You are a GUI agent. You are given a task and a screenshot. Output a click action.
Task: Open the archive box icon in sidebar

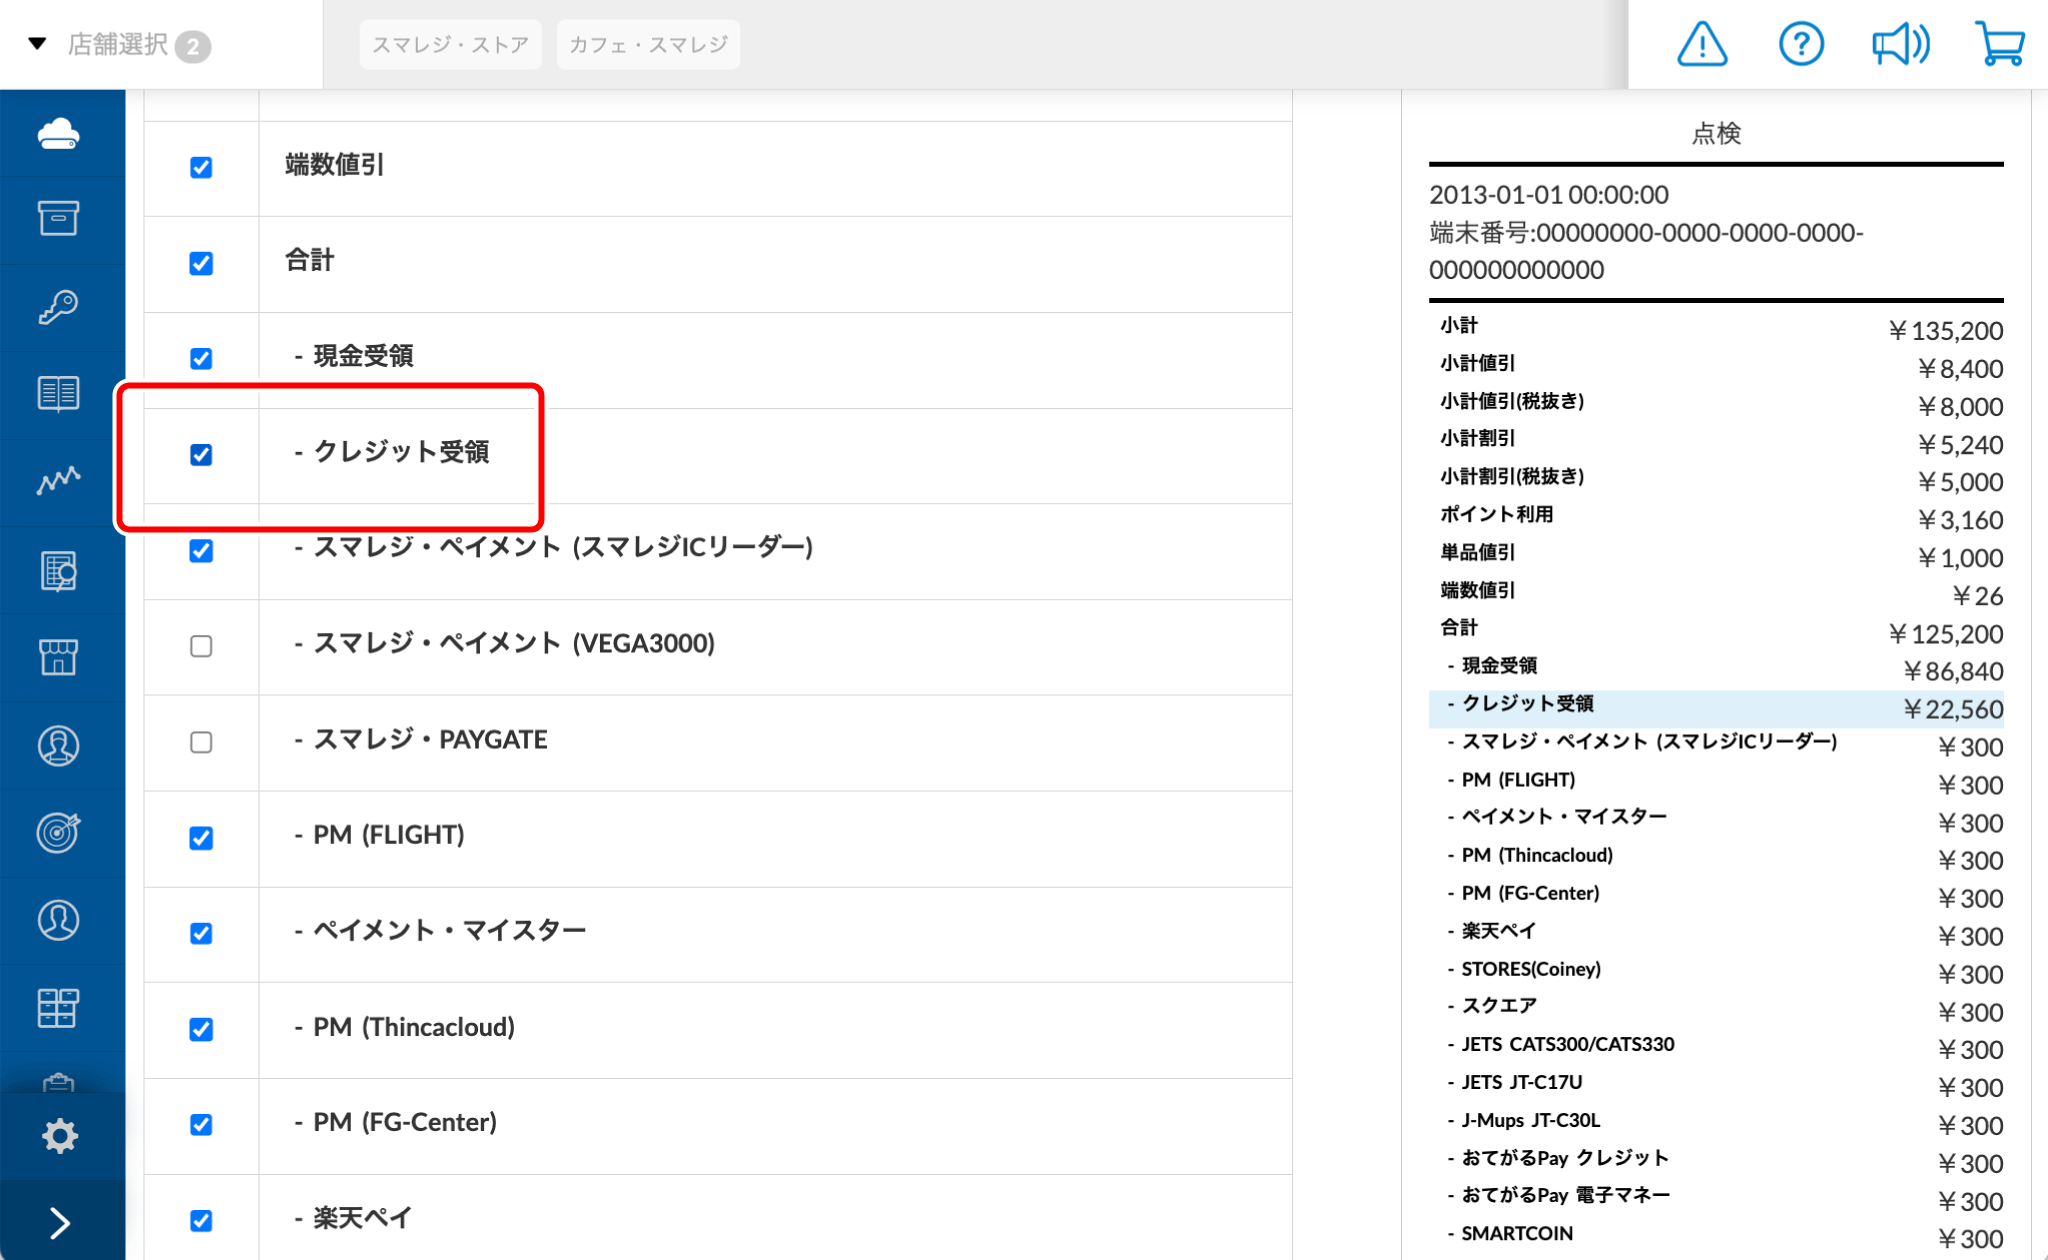point(59,218)
